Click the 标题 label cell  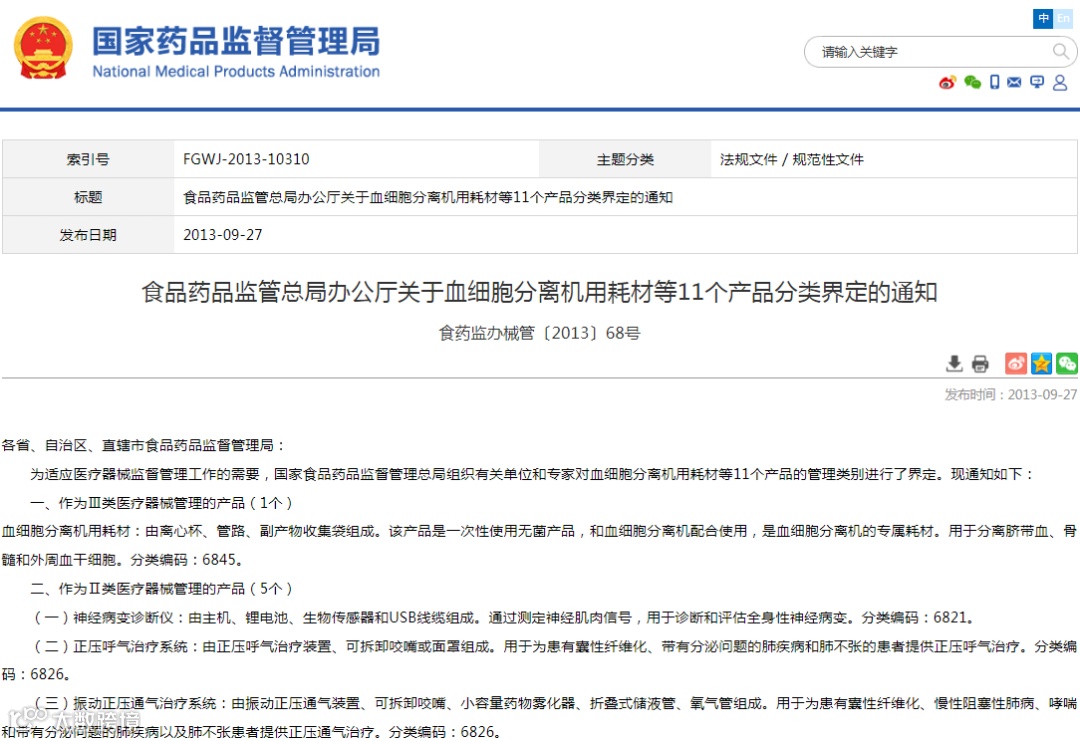click(x=88, y=197)
